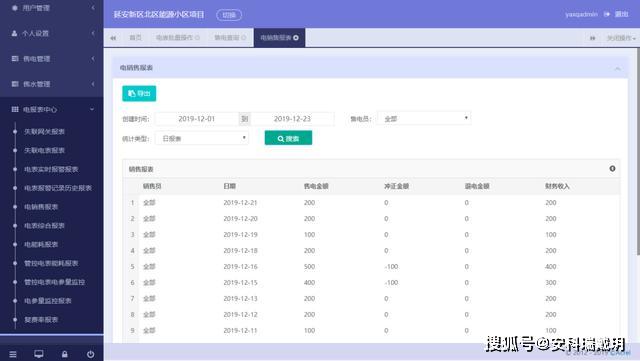
Task: Open the 复费率报表 report
Action: pos(41,319)
